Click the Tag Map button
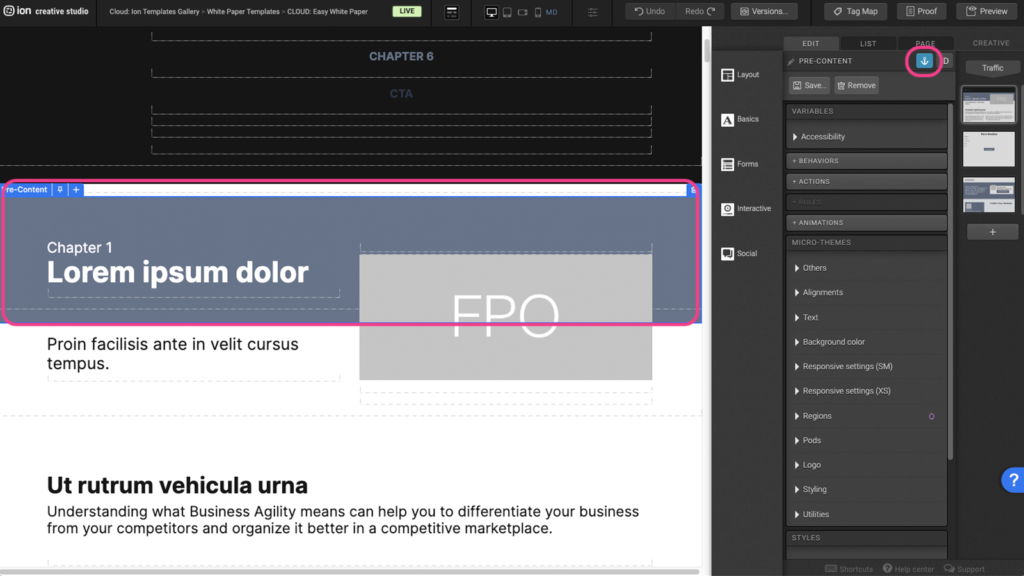The height and width of the screenshot is (576, 1024). (x=855, y=12)
